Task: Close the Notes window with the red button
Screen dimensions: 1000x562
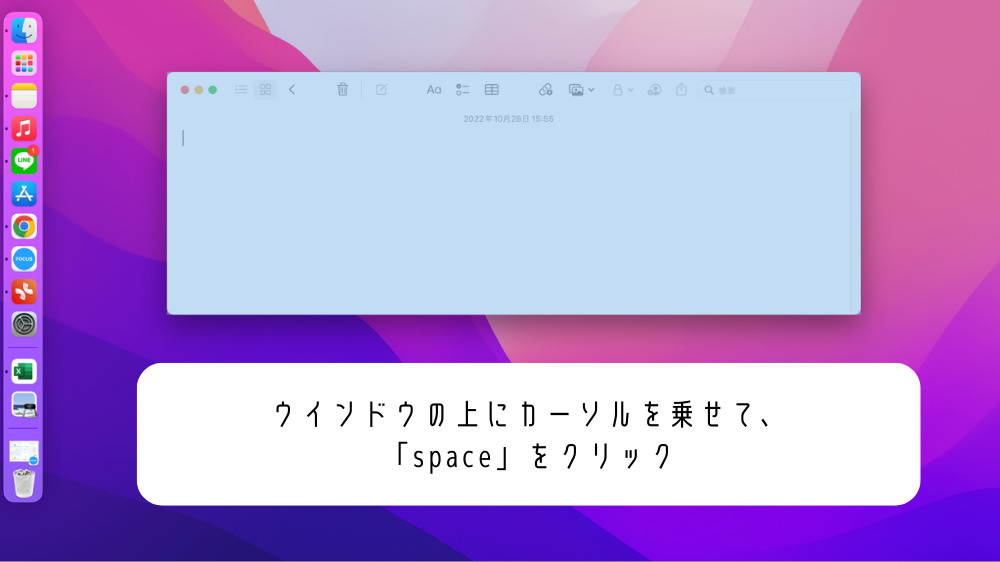Action: [x=185, y=90]
